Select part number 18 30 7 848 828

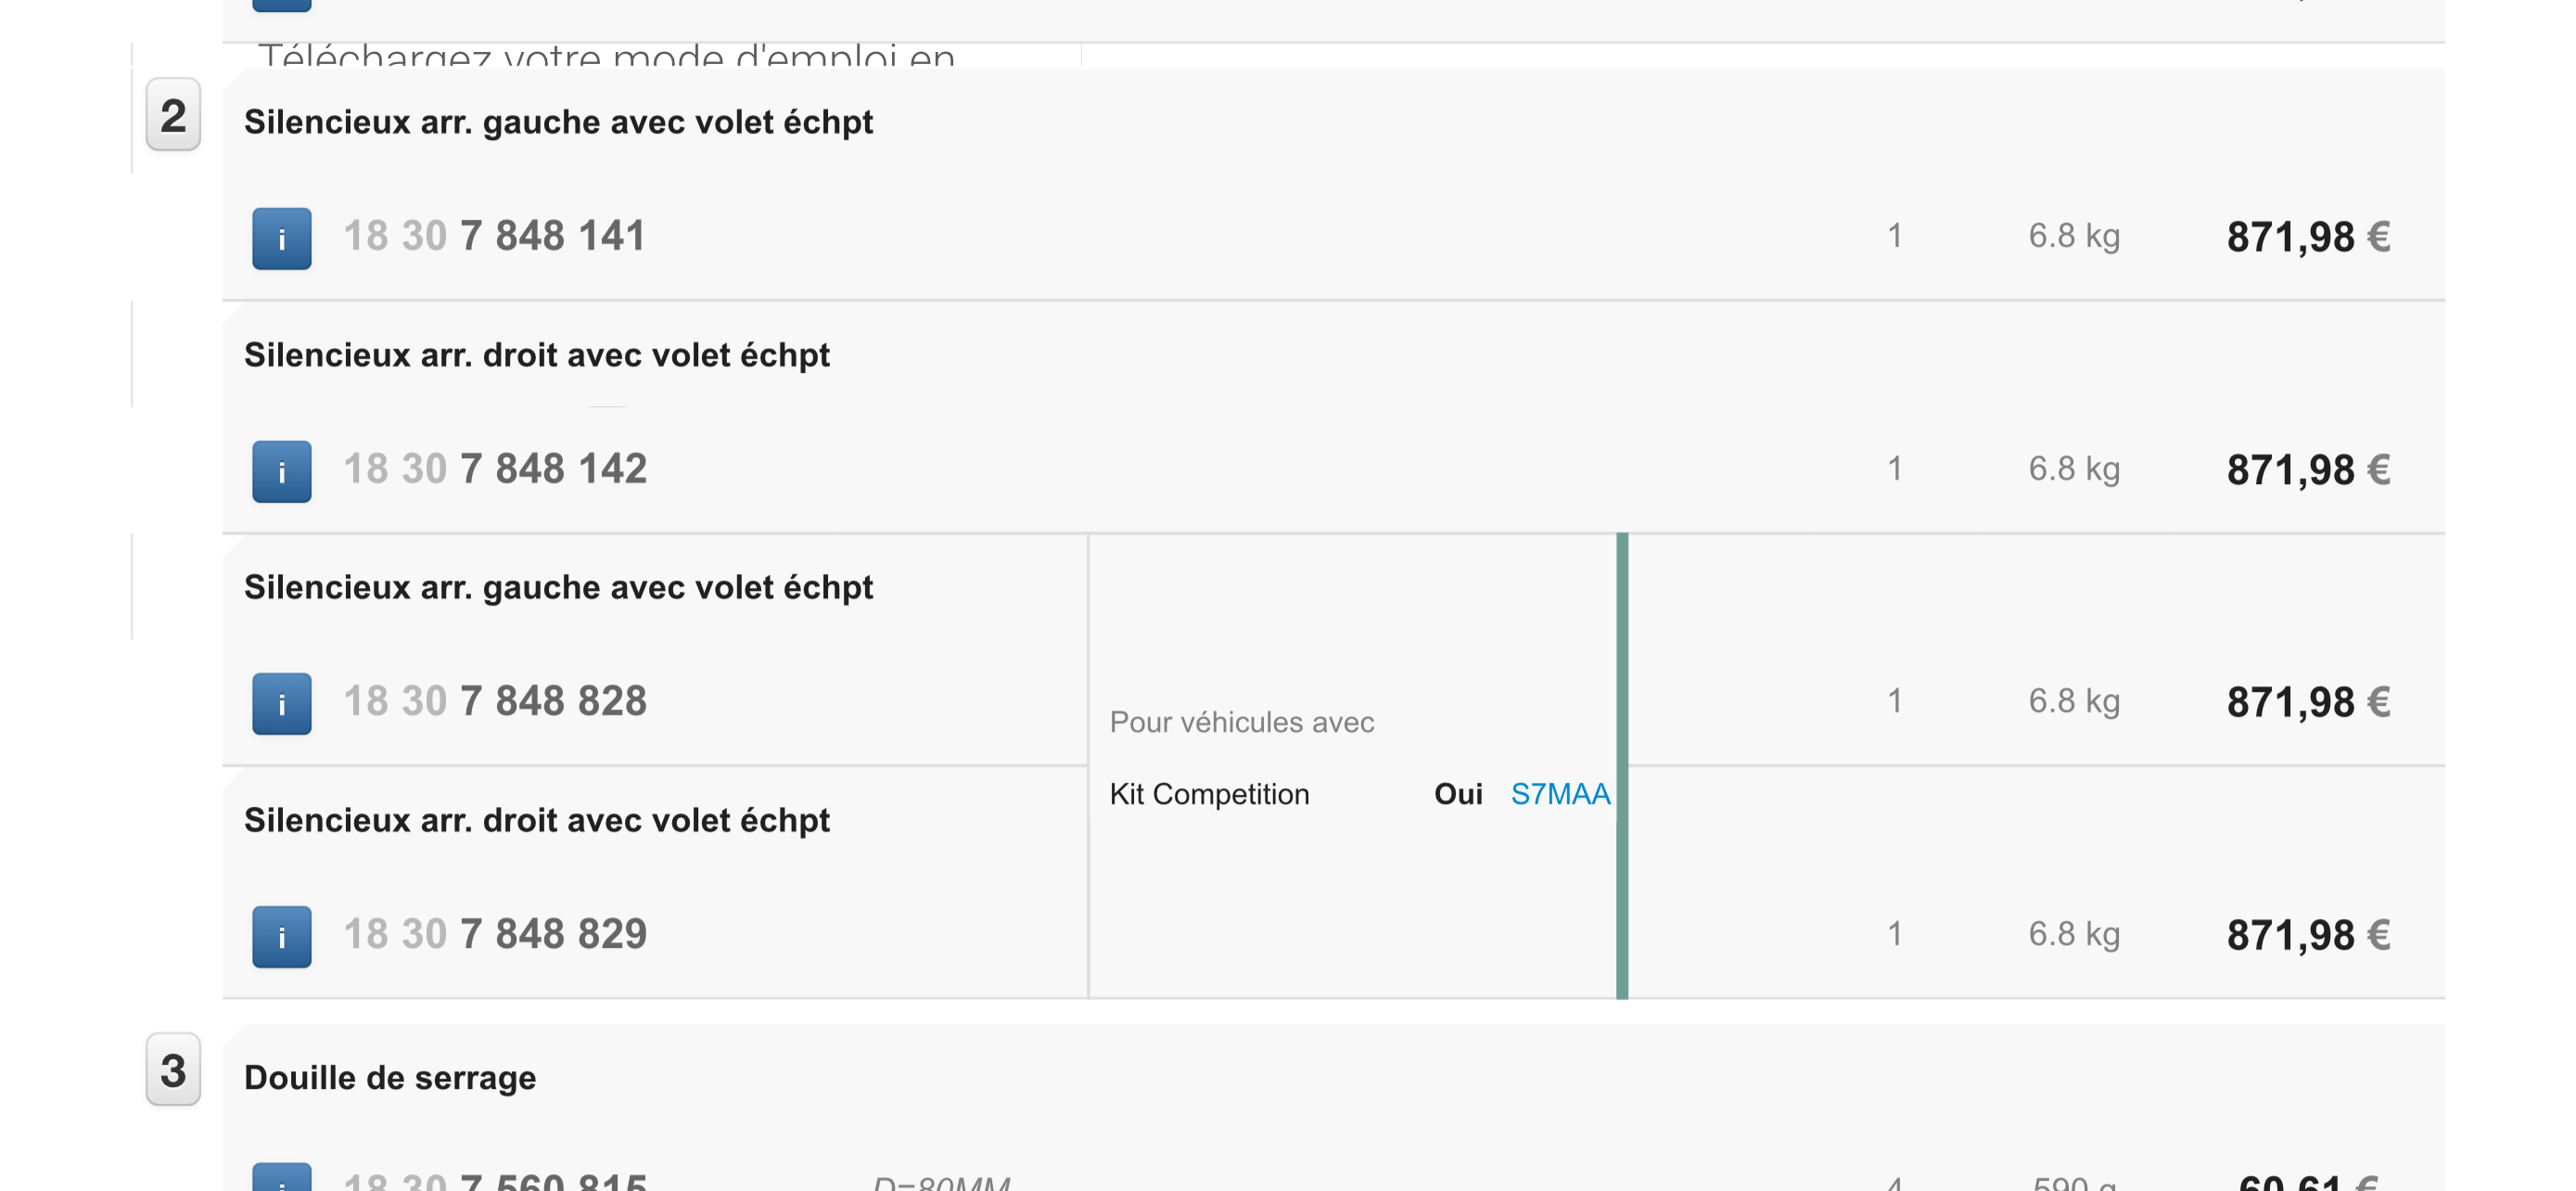coord(495,702)
